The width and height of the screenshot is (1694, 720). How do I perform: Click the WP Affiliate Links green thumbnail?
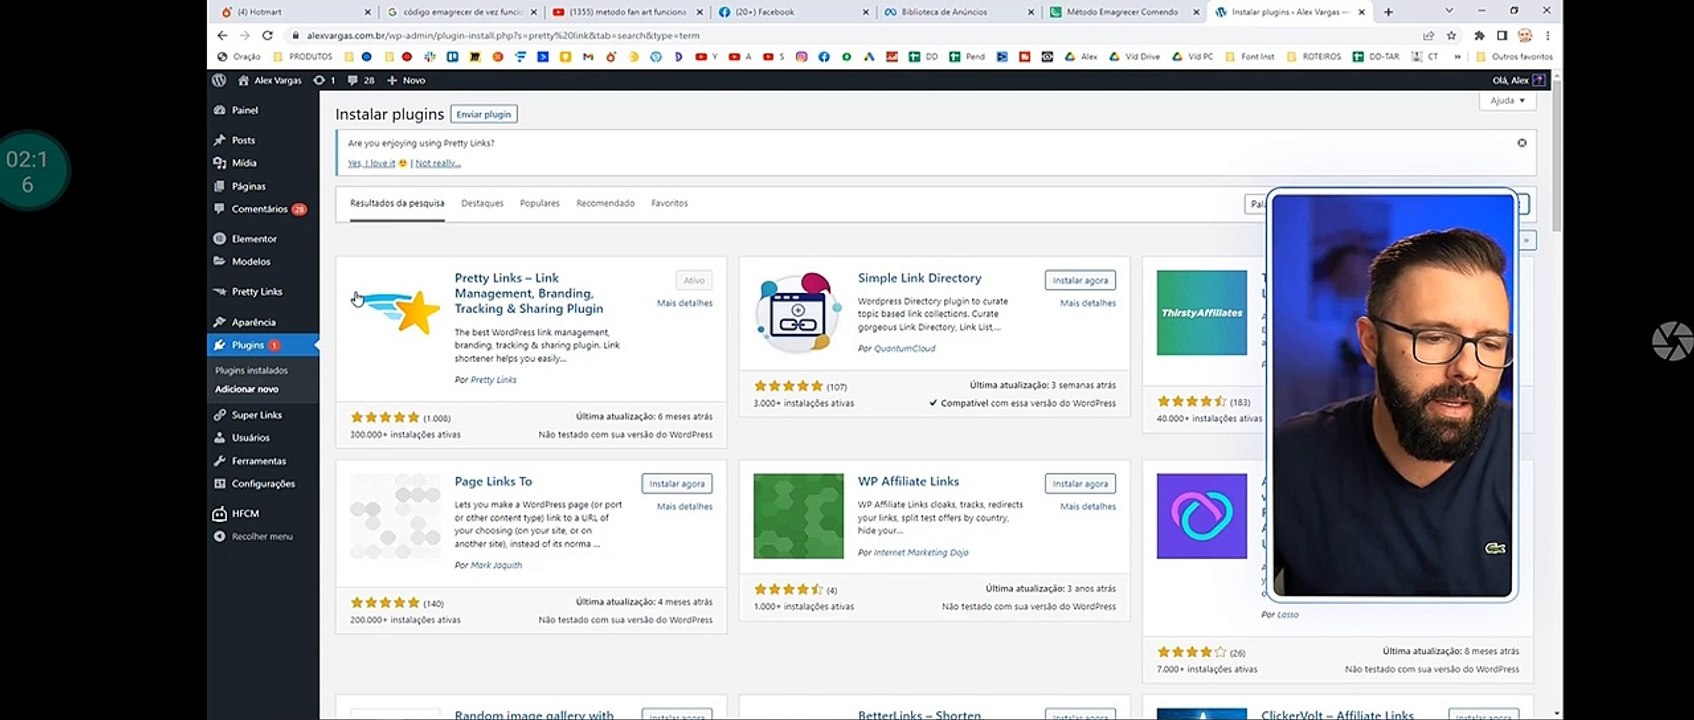[798, 516]
